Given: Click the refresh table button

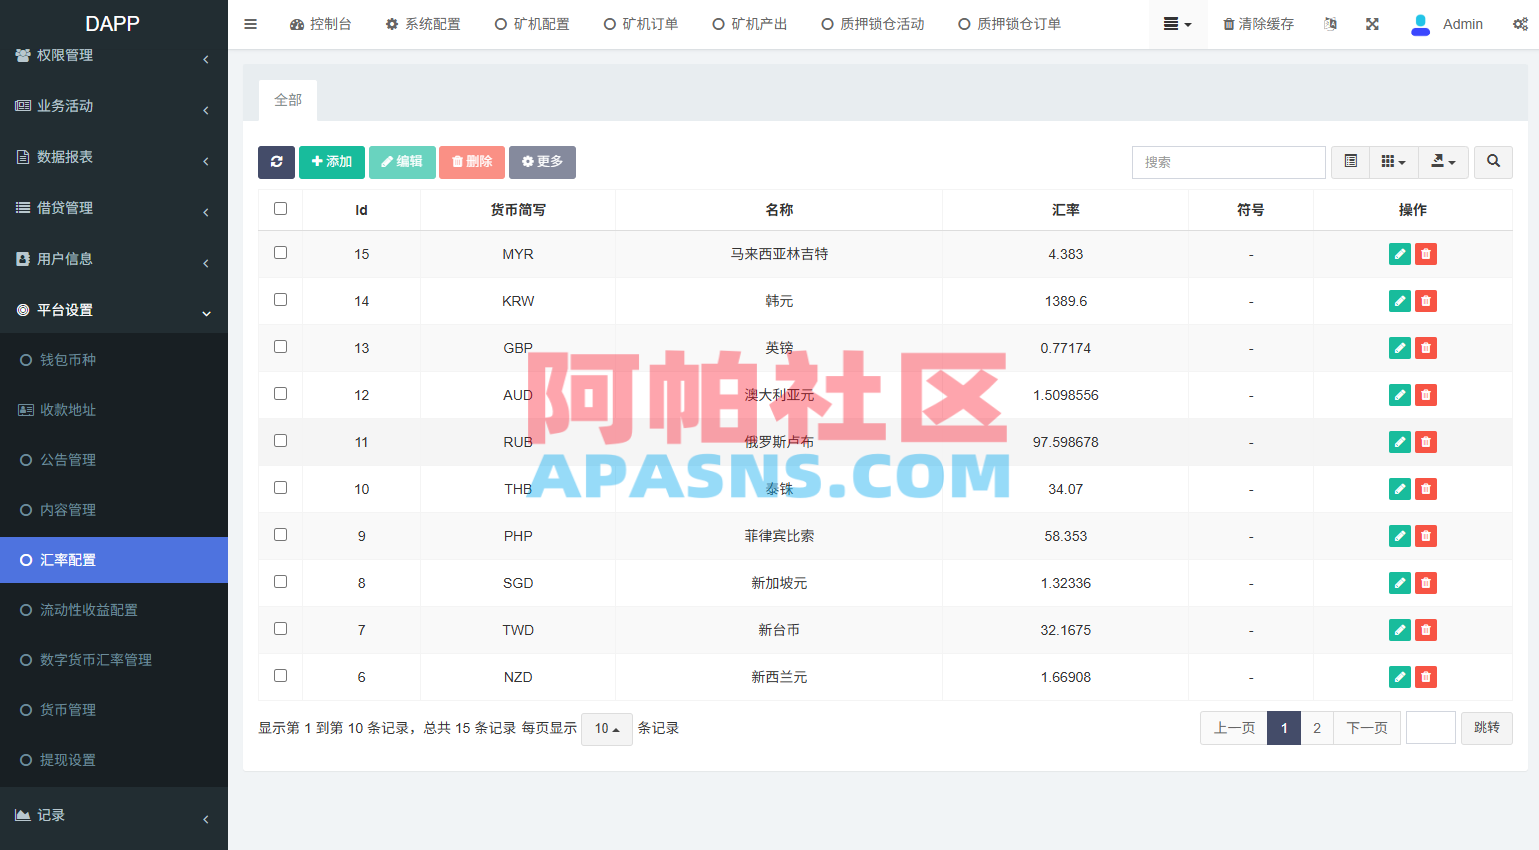Looking at the screenshot, I should (276, 162).
